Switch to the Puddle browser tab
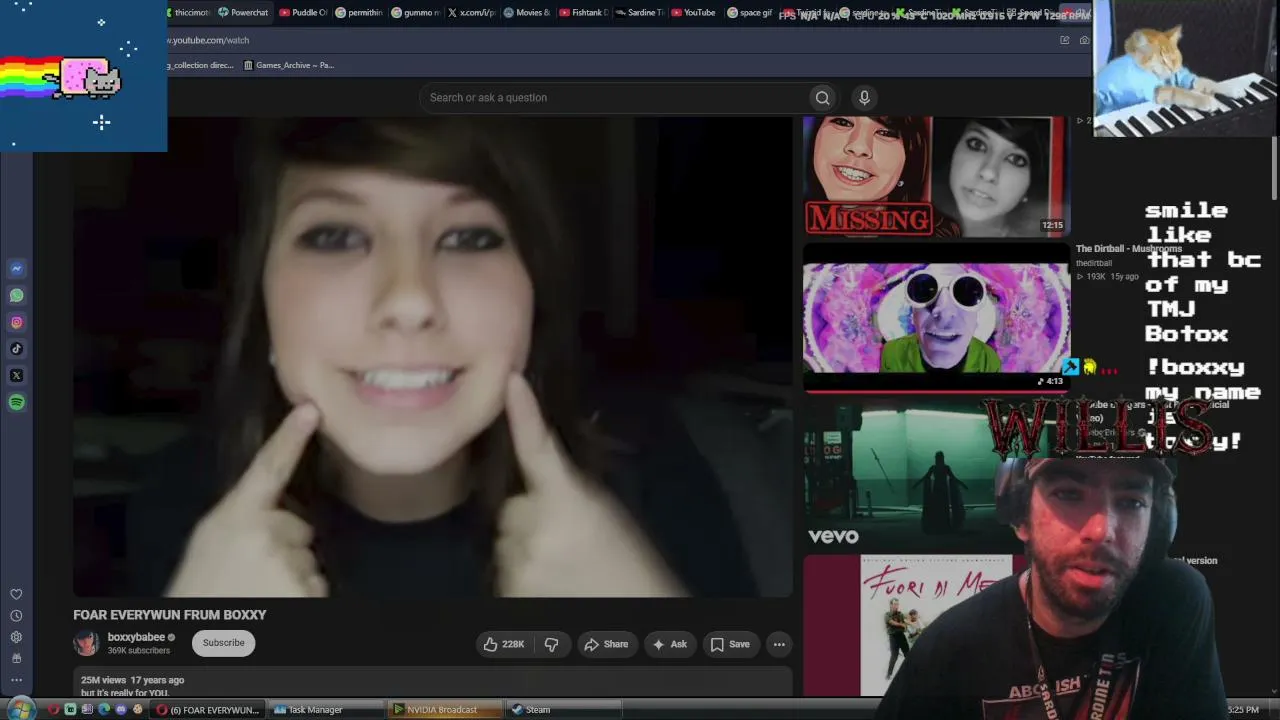This screenshot has width=1280, height=720. pos(303,13)
